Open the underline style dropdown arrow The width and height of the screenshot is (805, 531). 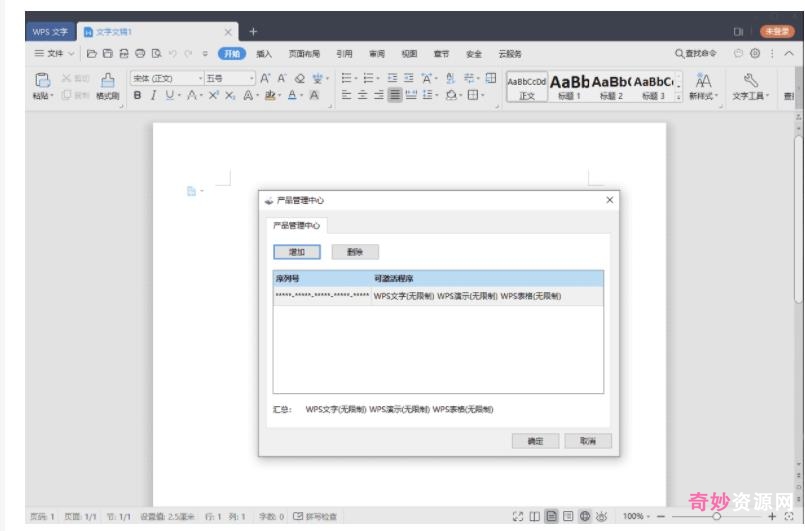(179, 96)
